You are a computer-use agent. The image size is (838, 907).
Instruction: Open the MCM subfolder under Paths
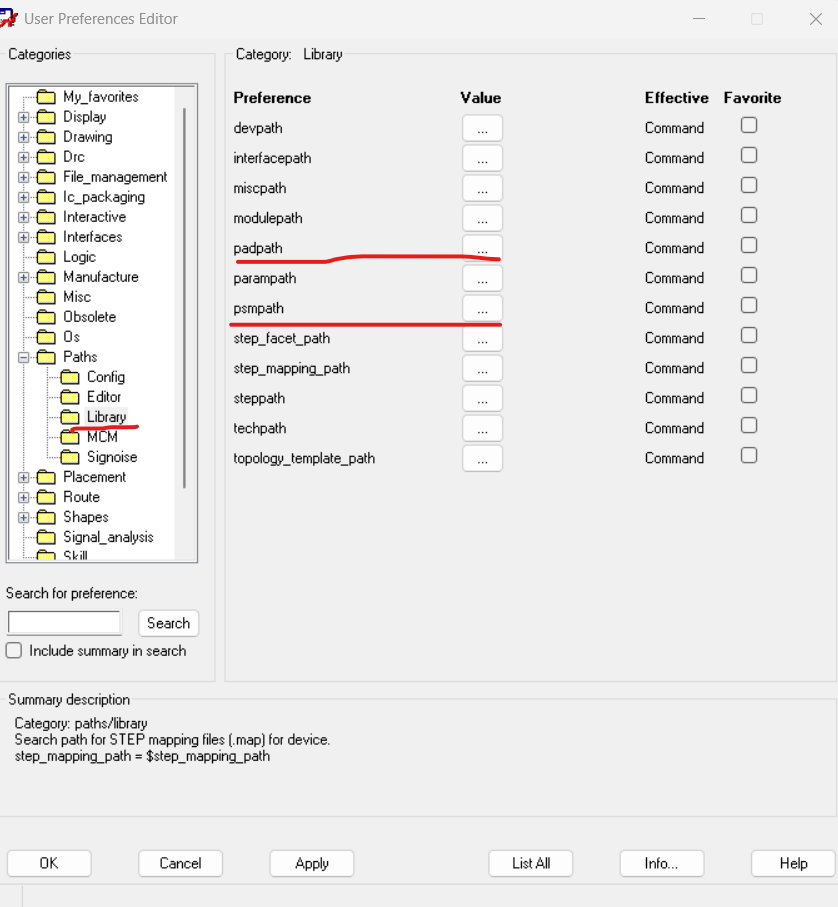(102, 437)
